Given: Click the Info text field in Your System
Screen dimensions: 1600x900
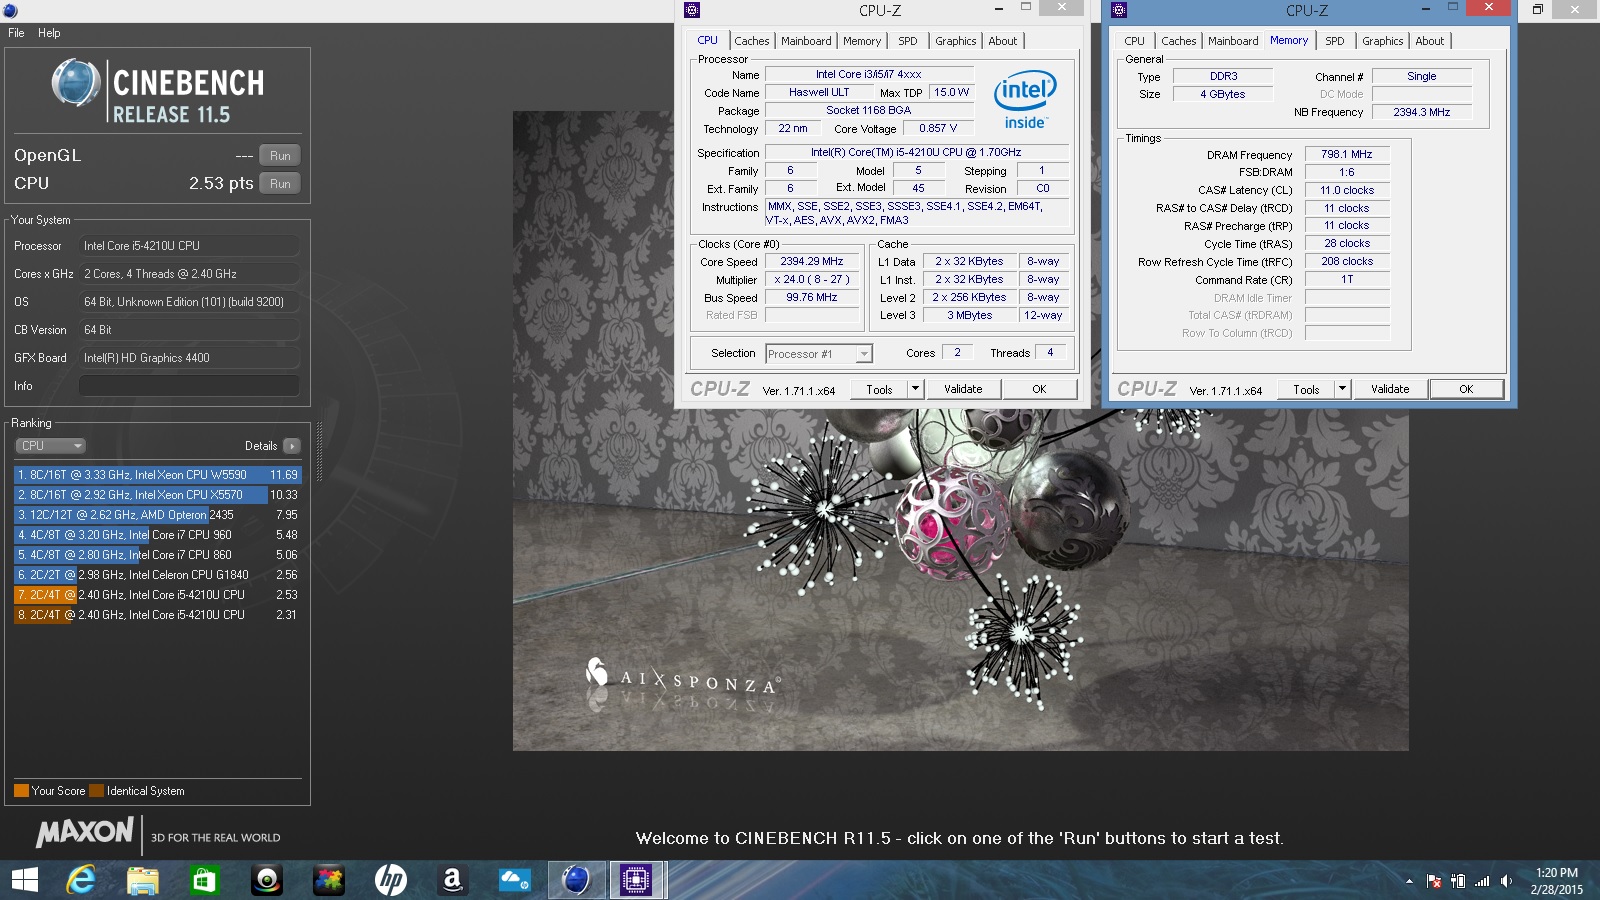Looking at the screenshot, I should click(x=189, y=386).
